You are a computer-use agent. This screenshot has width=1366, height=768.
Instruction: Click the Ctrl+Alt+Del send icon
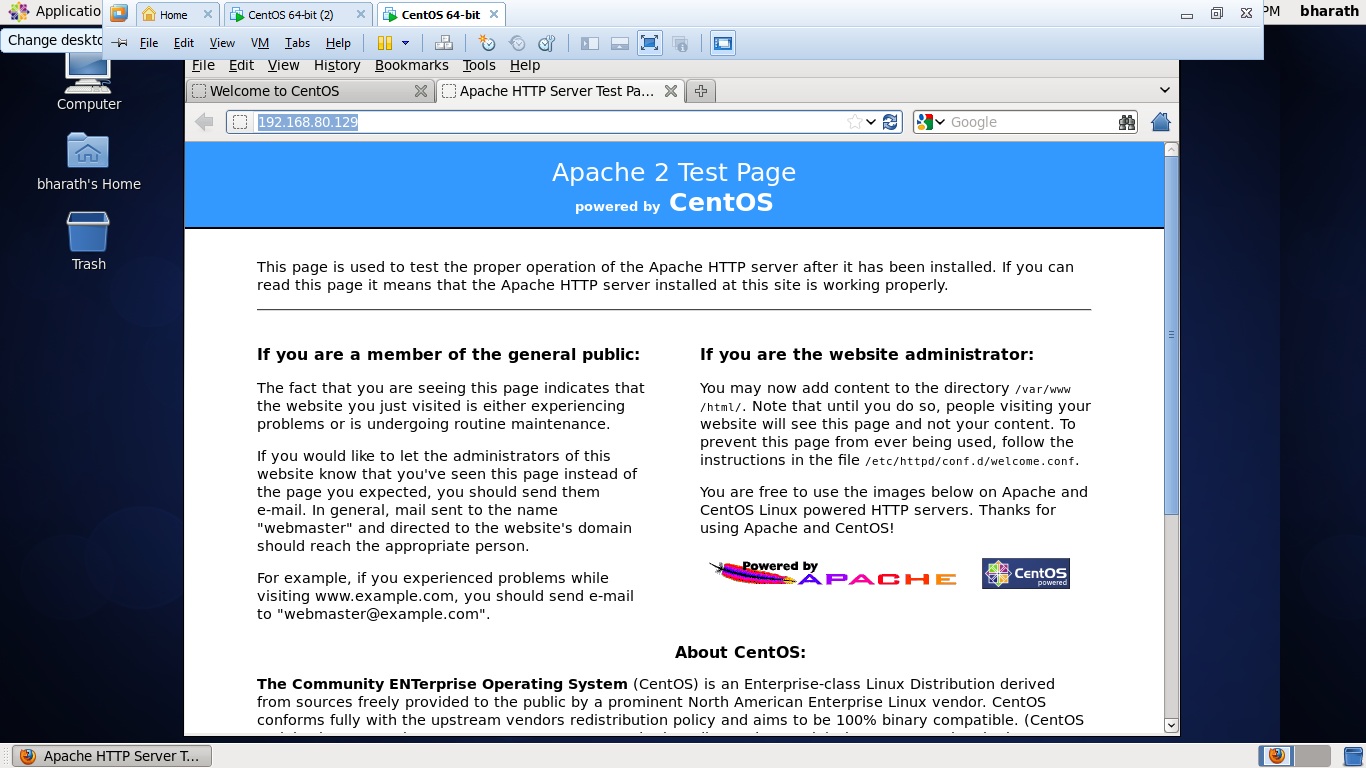[444, 43]
